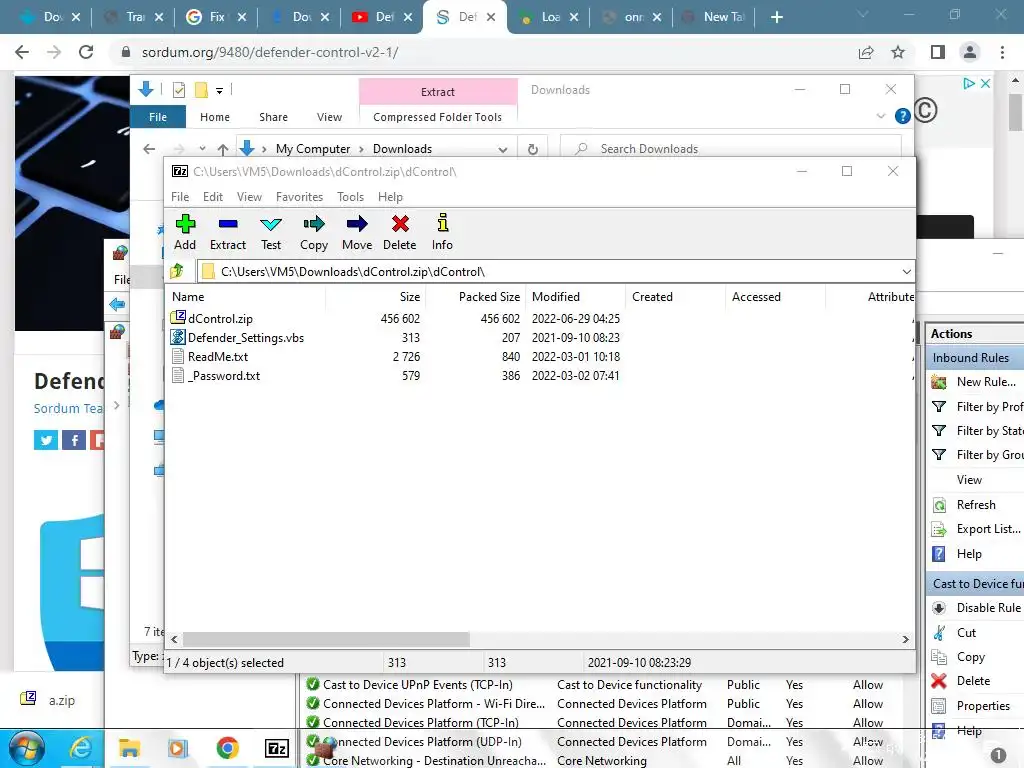Open the 7-Zip View menu
The width and height of the screenshot is (1024, 768).
[249, 197]
